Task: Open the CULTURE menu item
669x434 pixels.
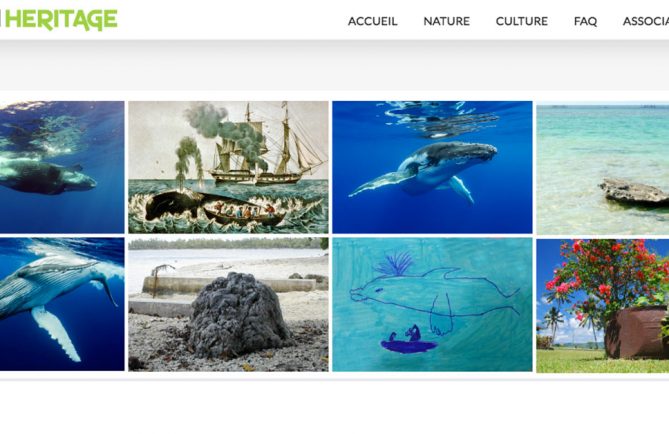Action: [x=521, y=21]
